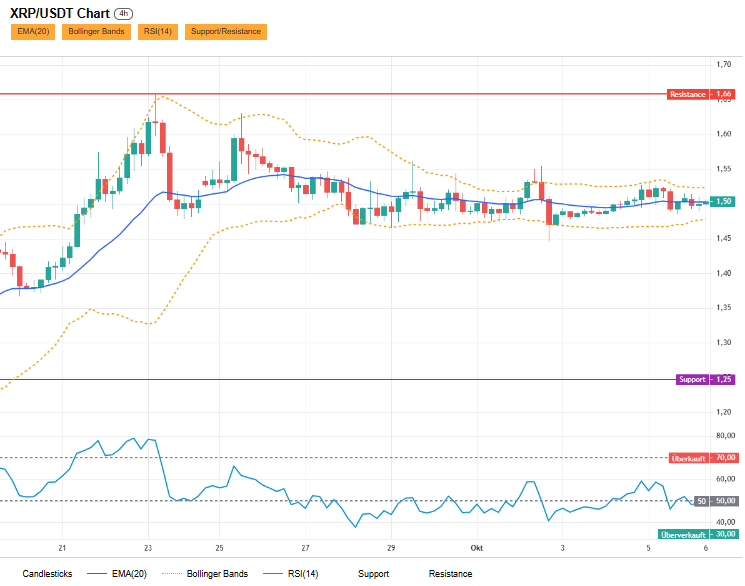Click the Überkauft 70,00 RSI label

click(x=703, y=458)
